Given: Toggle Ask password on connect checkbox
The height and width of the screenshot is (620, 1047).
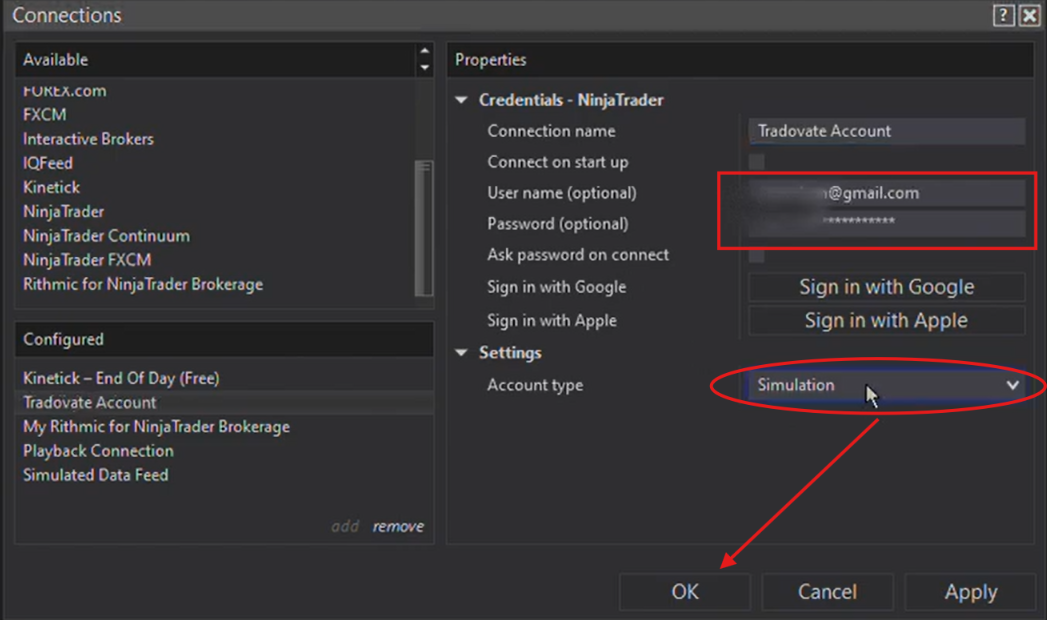Looking at the screenshot, I should pyautogui.click(x=757, y=255).
